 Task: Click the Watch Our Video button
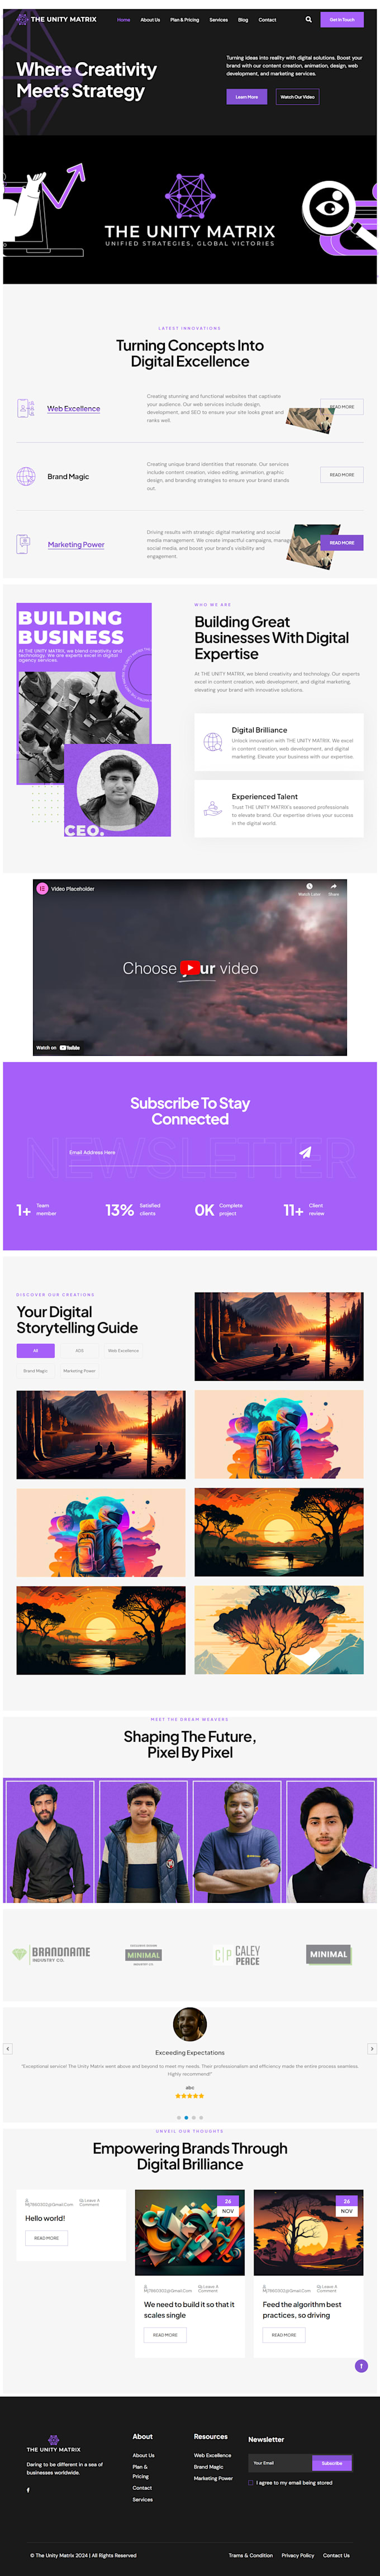[x=297, y=97]
